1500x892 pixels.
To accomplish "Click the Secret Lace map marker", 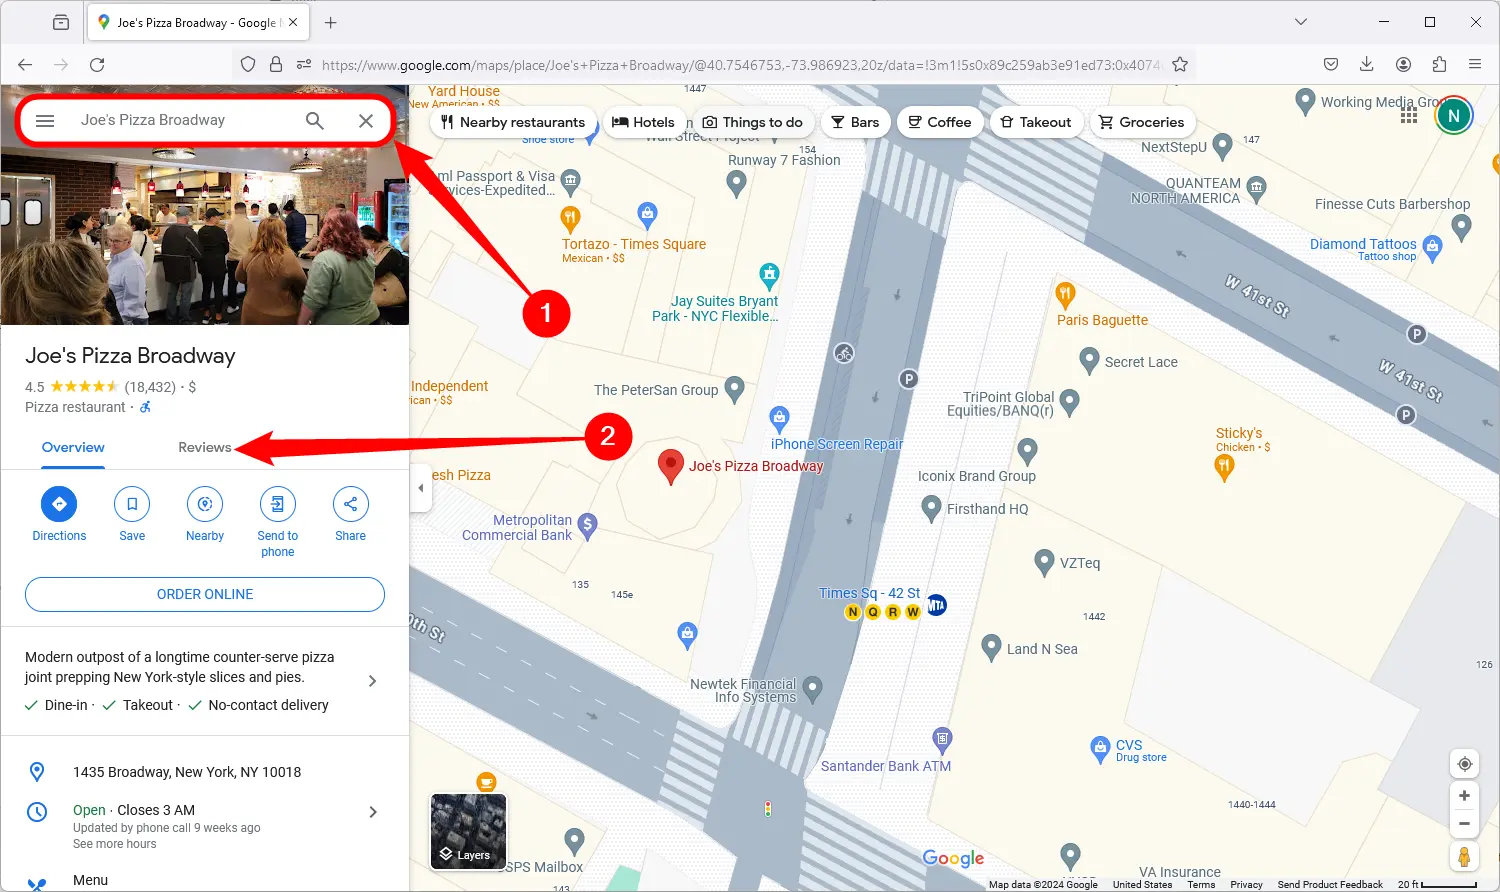I will click(1090, 361).
